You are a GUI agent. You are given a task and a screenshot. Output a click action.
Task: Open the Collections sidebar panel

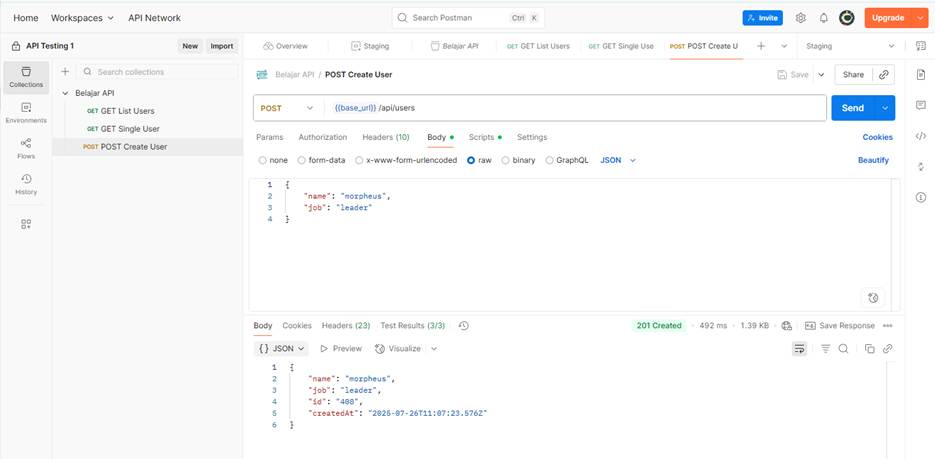pos(26,76)
